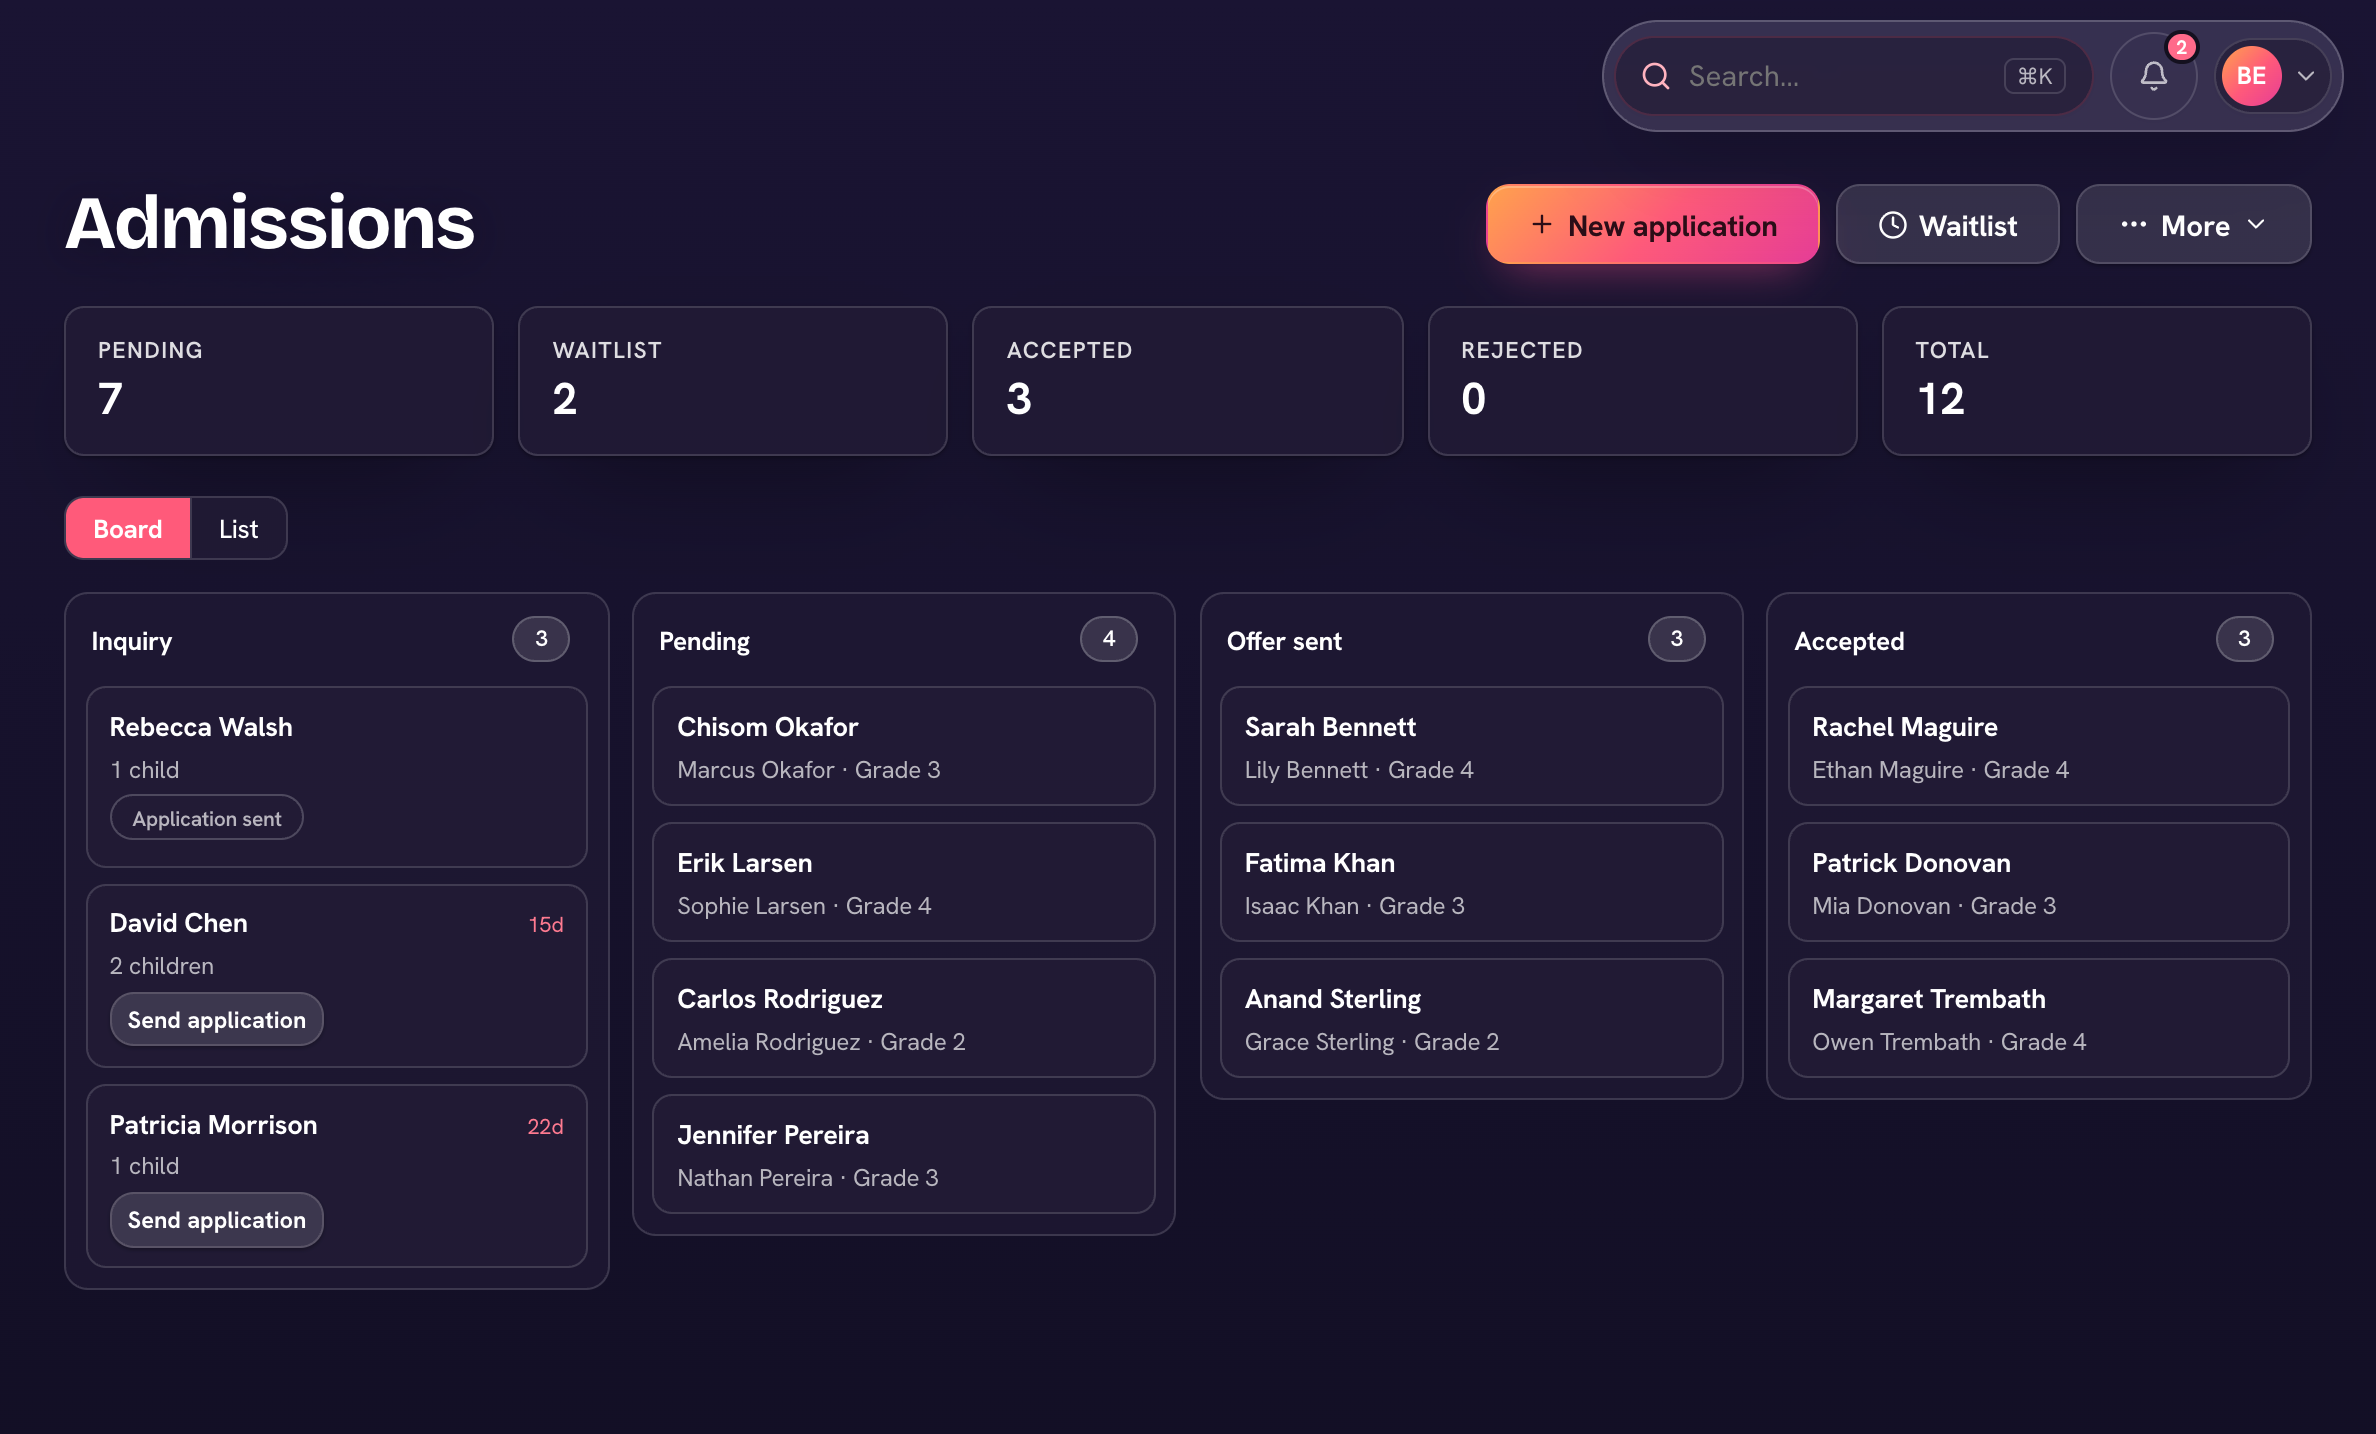
Task: Open the Margaret Trembath accepted card
Action: pos(2039,1018)
